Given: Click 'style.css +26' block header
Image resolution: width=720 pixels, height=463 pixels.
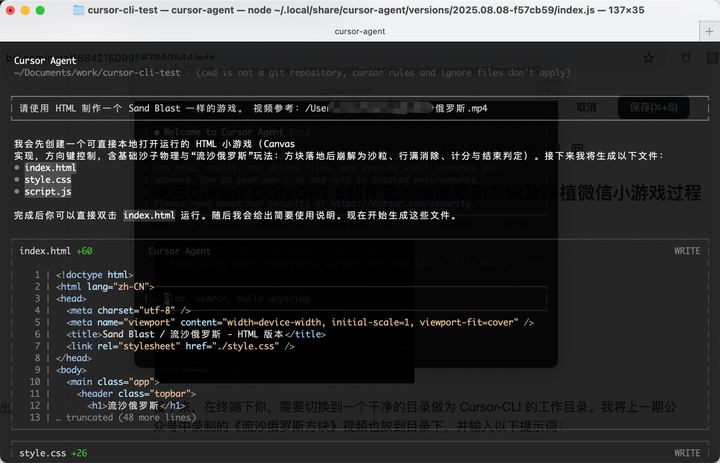Looking at the screenshot, I should 53,453.
